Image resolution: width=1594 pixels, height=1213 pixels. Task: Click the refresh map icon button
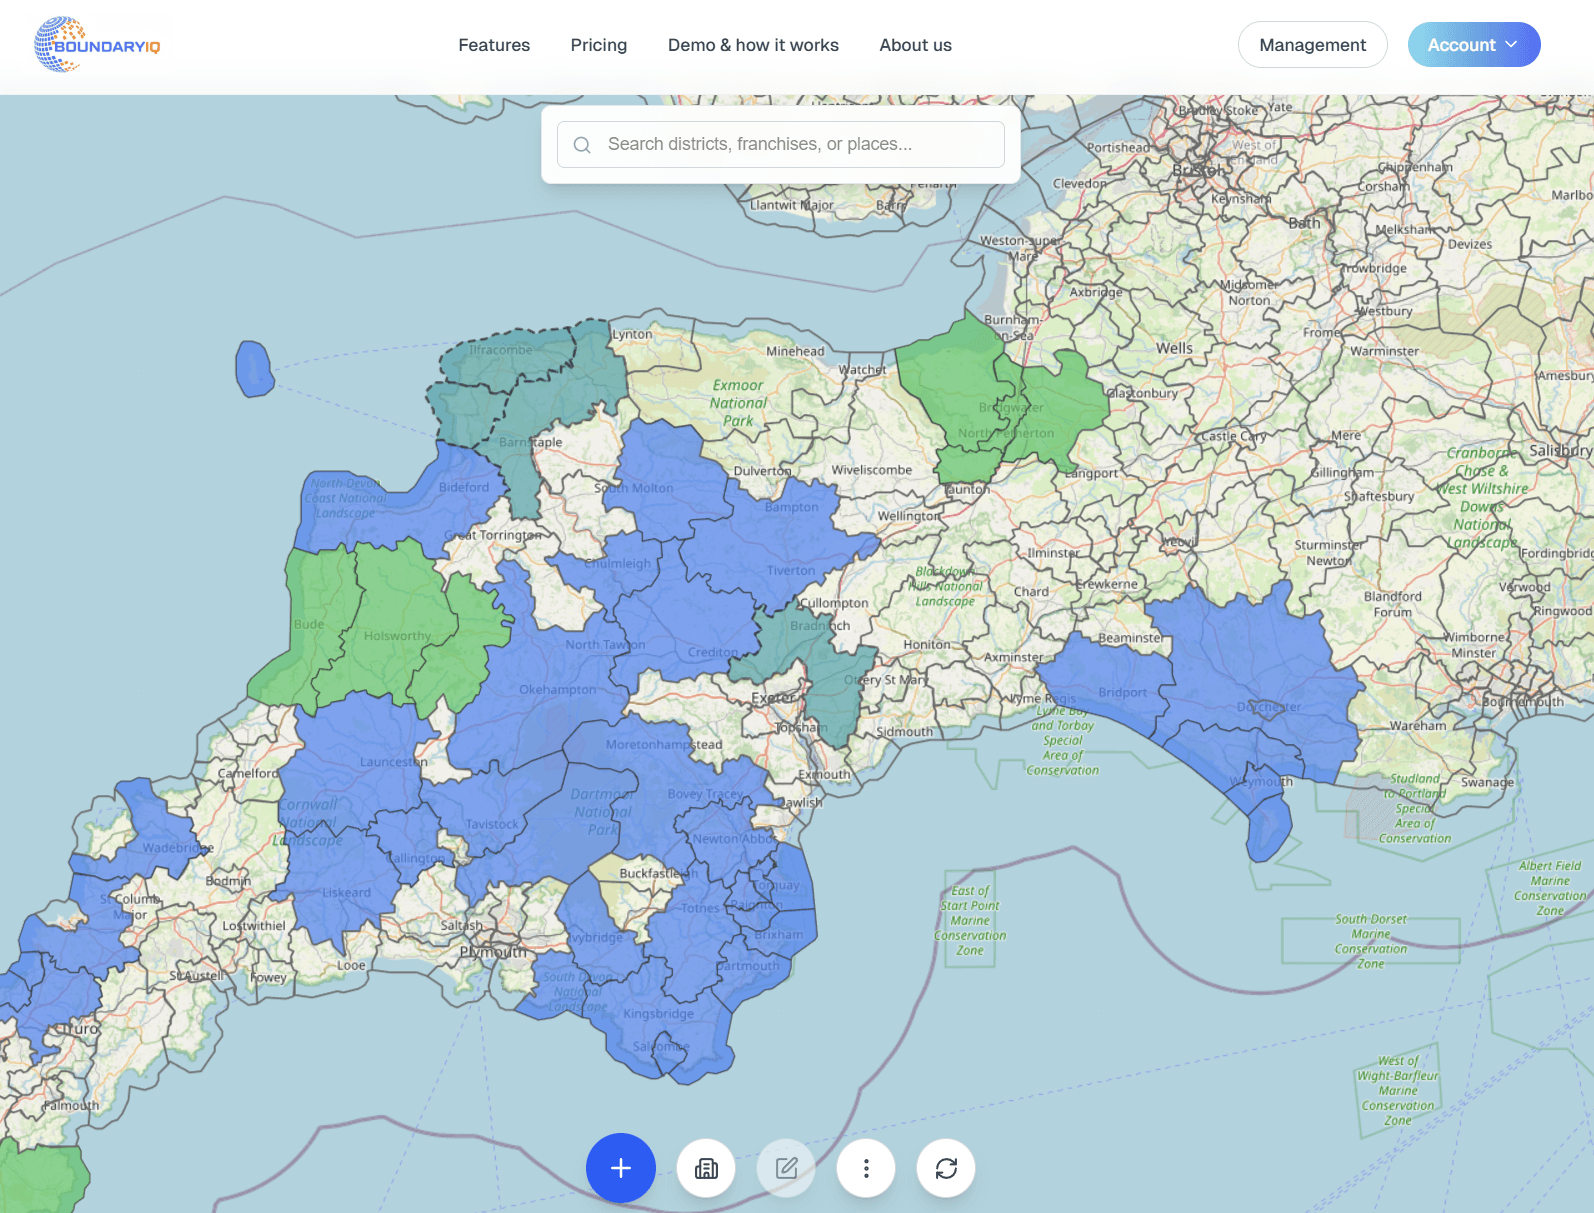[946, 1168]
